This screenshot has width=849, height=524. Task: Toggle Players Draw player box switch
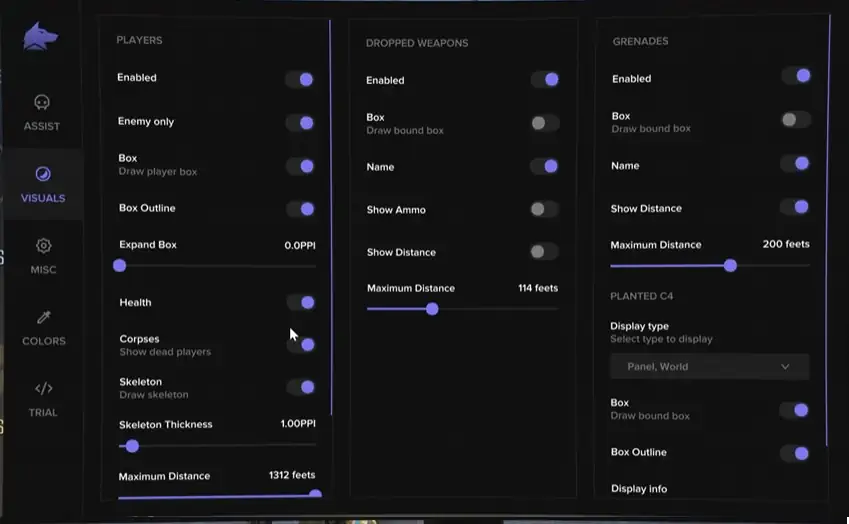tap(301, 166)
